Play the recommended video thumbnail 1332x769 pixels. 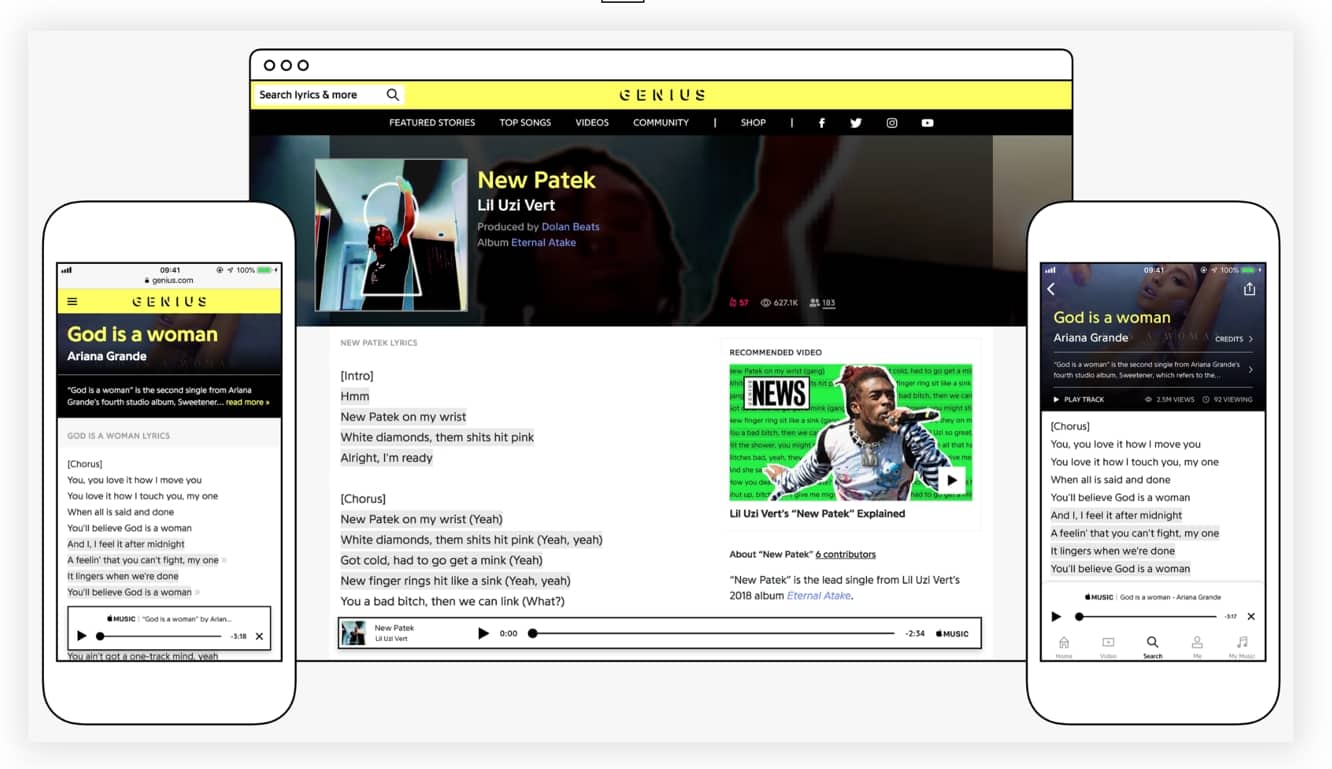pyautogui.click(x=952, y=480)
